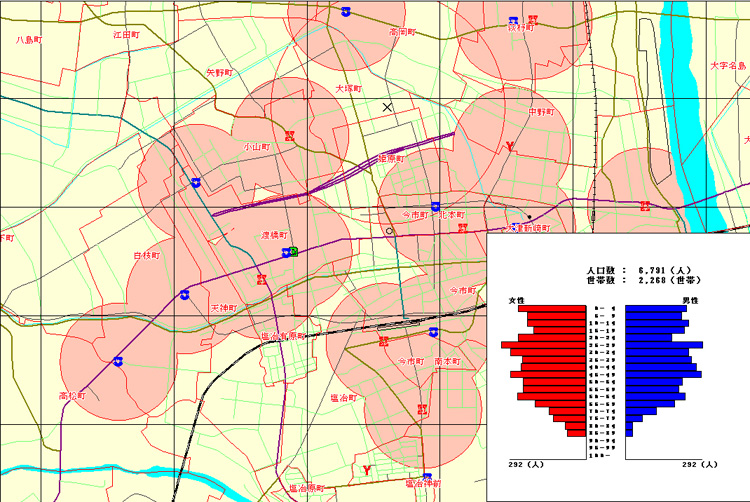Click the 北本町 label
750x502 pixels.
pos(452,215)
